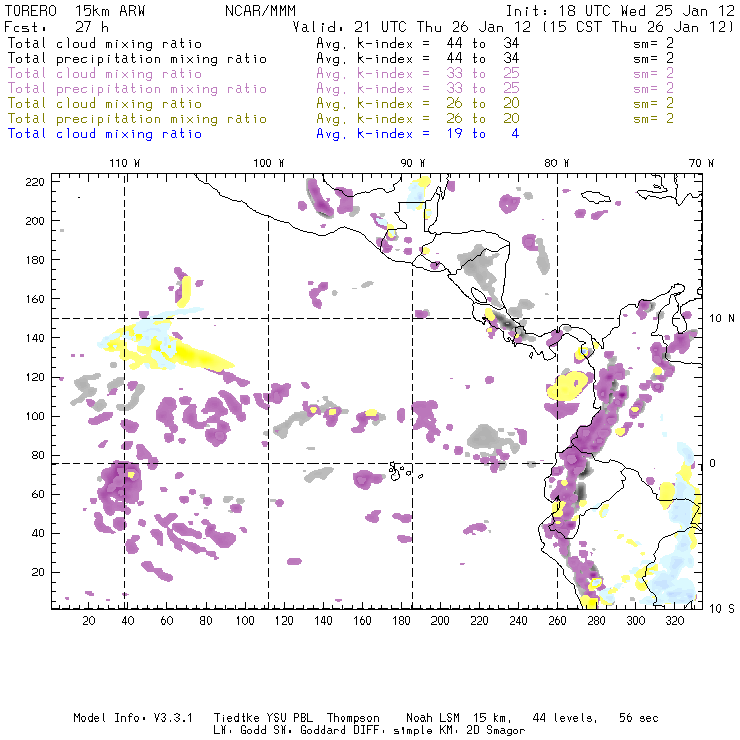Click "44 to 34" k-index of black cloud row

[483, 43]
